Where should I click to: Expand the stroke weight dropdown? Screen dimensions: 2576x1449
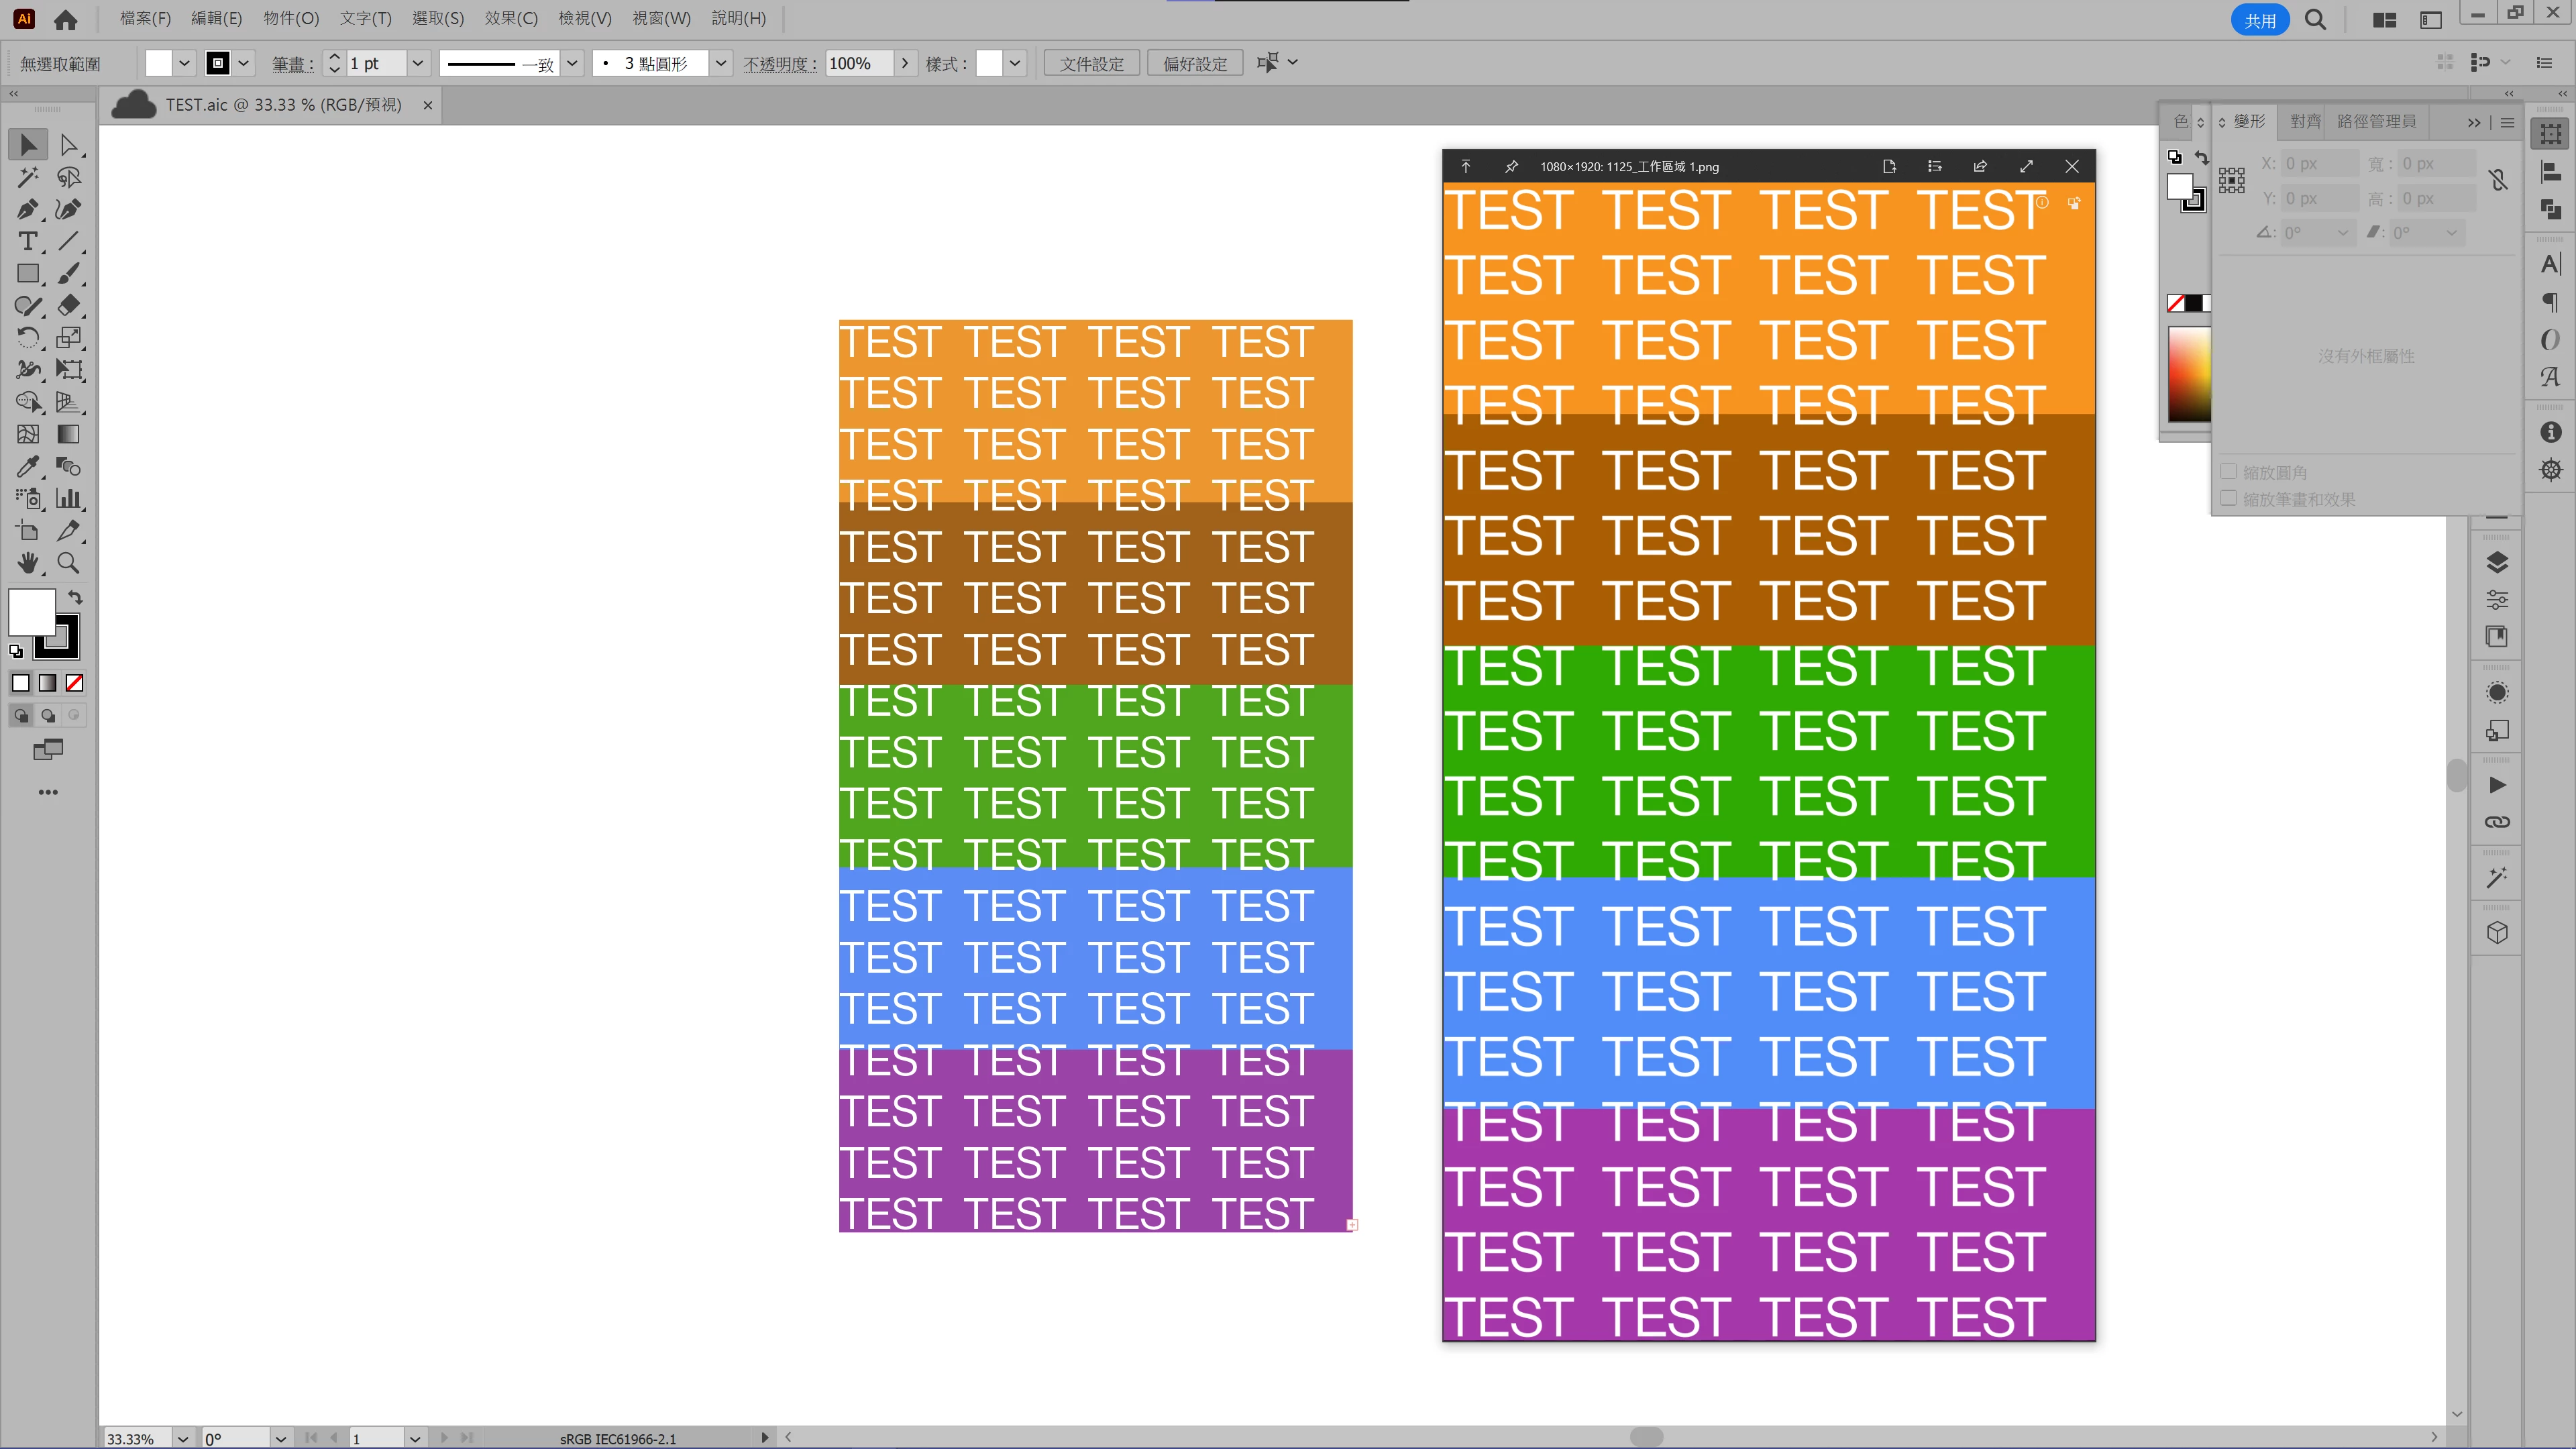[x=418, y=63]
